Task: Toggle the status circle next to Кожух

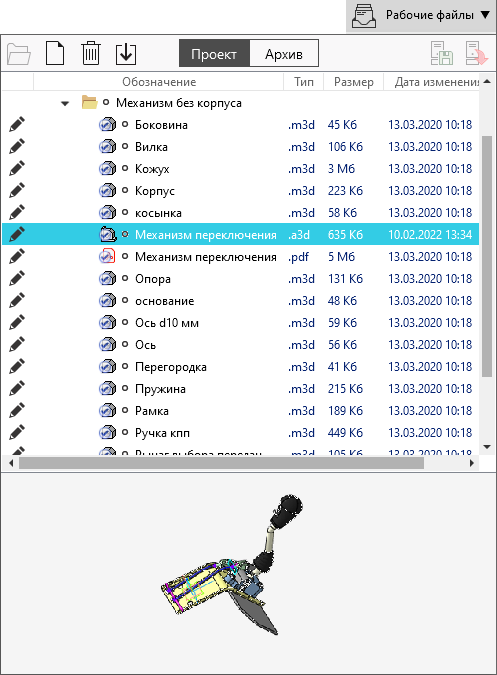Action: [x=125, y=168]
